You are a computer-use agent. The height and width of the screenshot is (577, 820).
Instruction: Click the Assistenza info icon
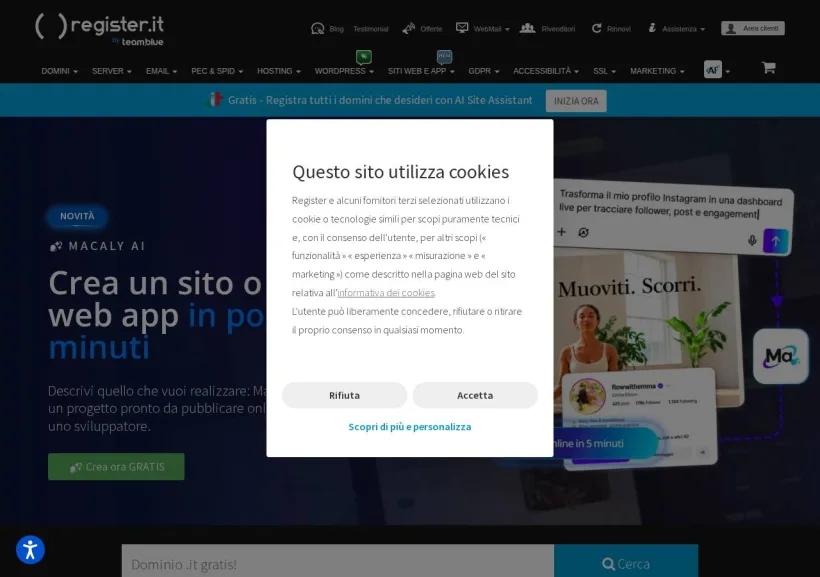pyautogui.click(x=652, y=28)
